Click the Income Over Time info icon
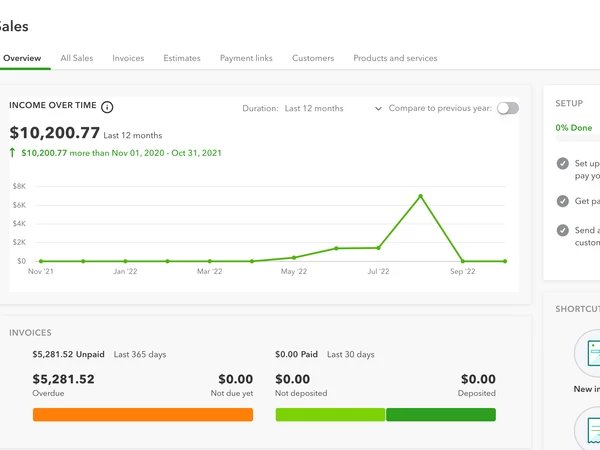 point(107,107)
